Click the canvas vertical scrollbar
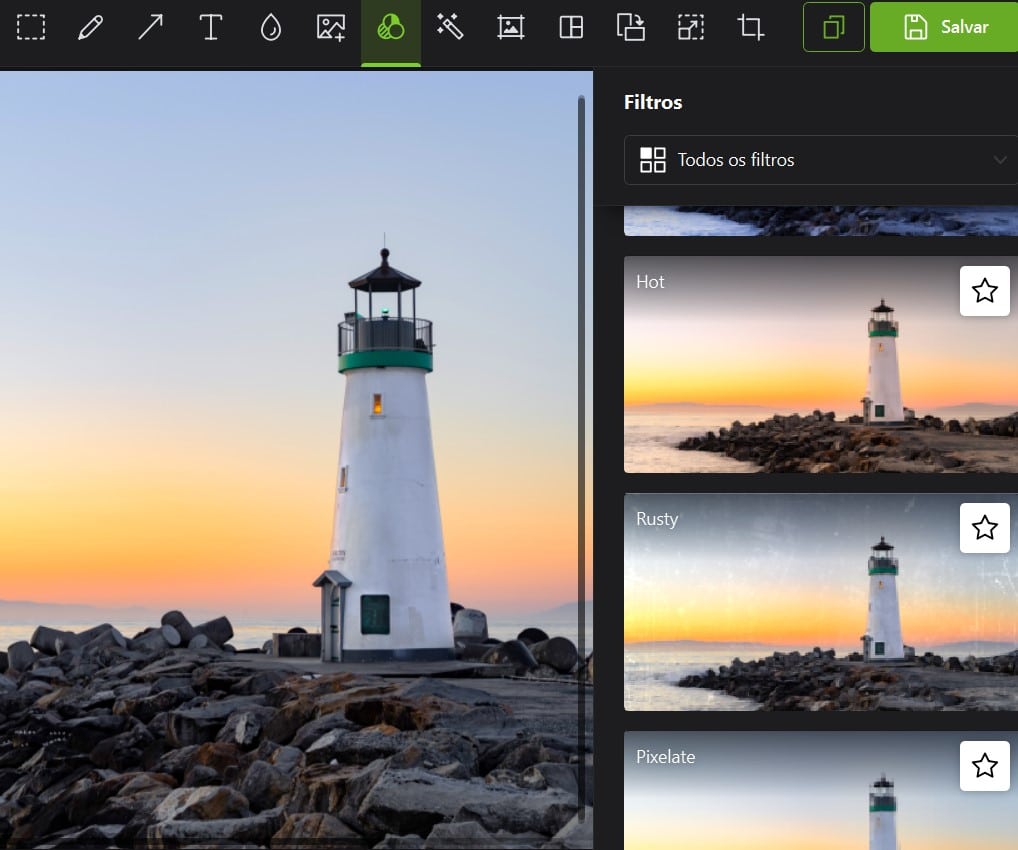The image size is (1018, 850). pyautogui.click(x=581, y=461)
